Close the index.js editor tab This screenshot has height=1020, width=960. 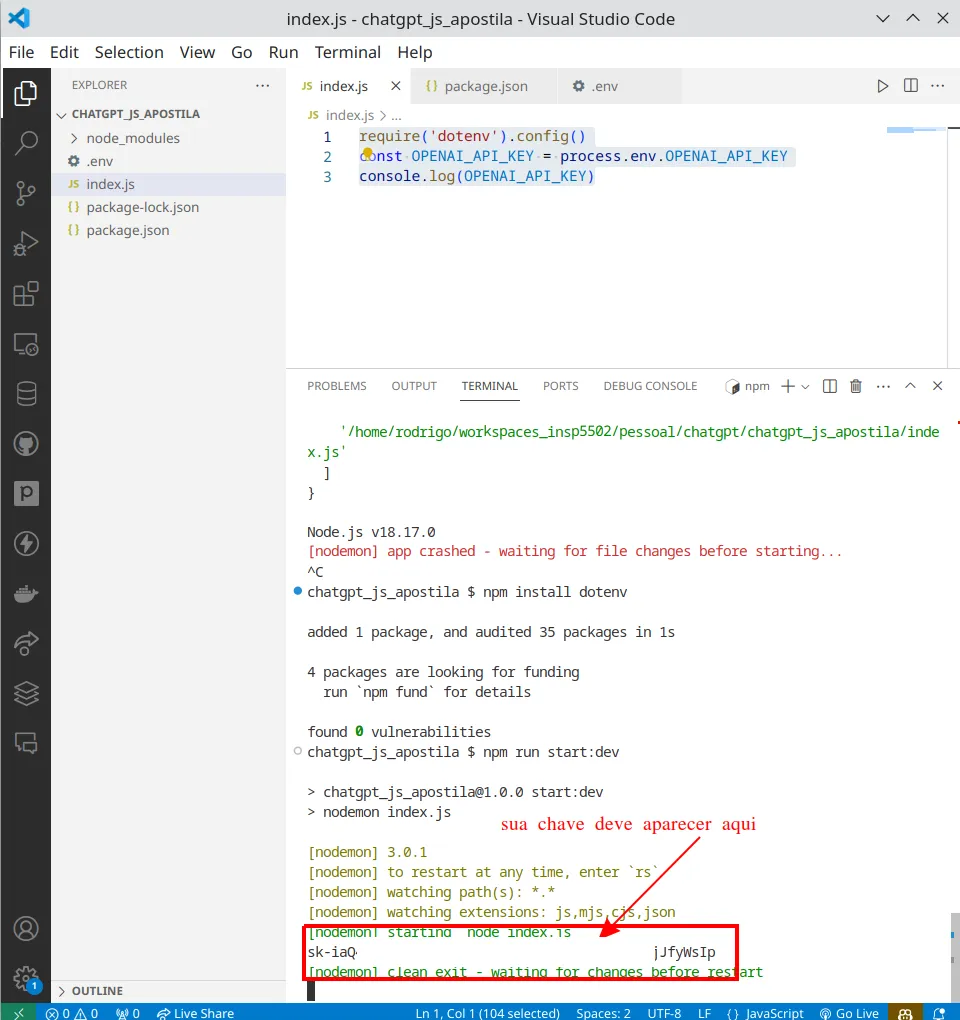[x=395, y=86]
